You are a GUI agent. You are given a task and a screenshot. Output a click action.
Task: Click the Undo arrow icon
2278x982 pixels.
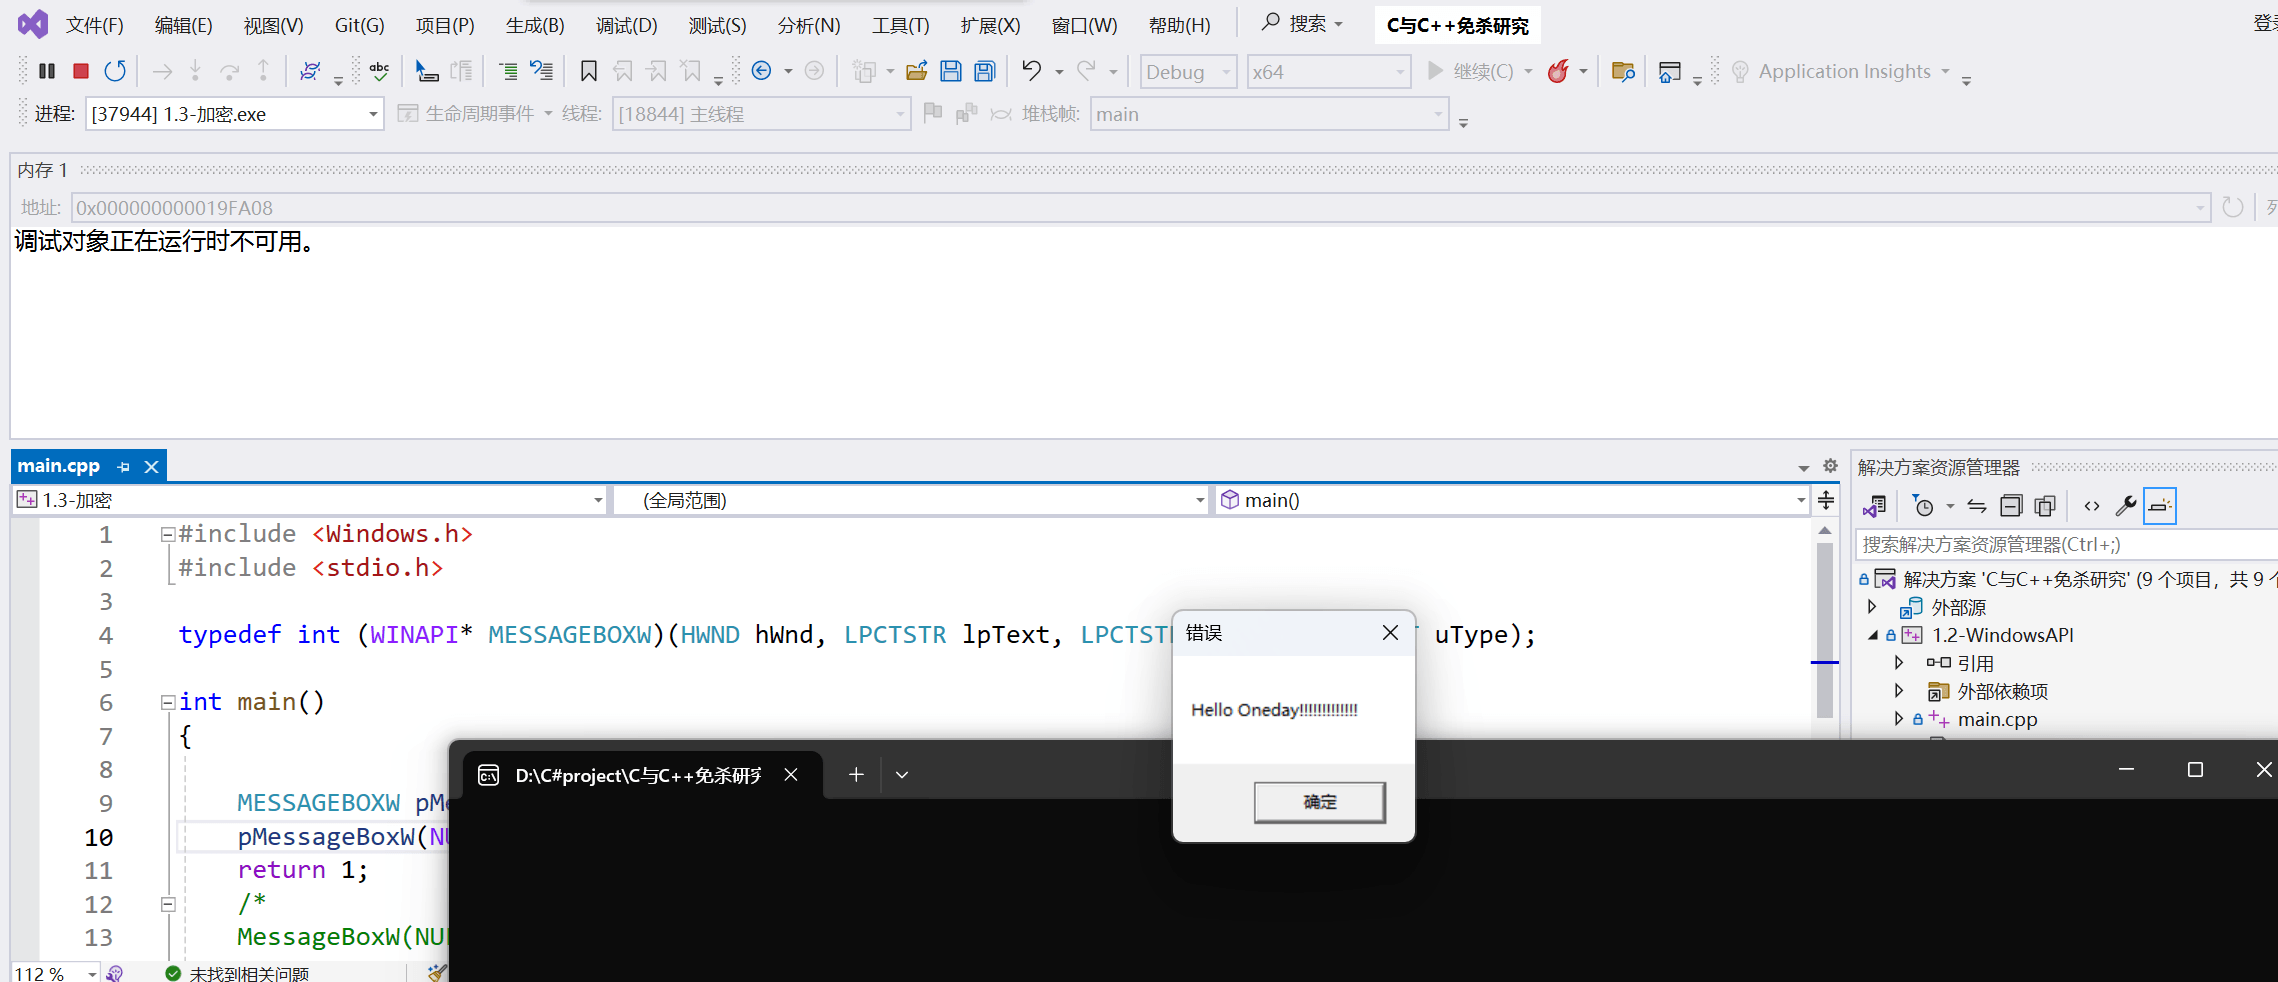pyautogui.click(x=1031, y=71)
